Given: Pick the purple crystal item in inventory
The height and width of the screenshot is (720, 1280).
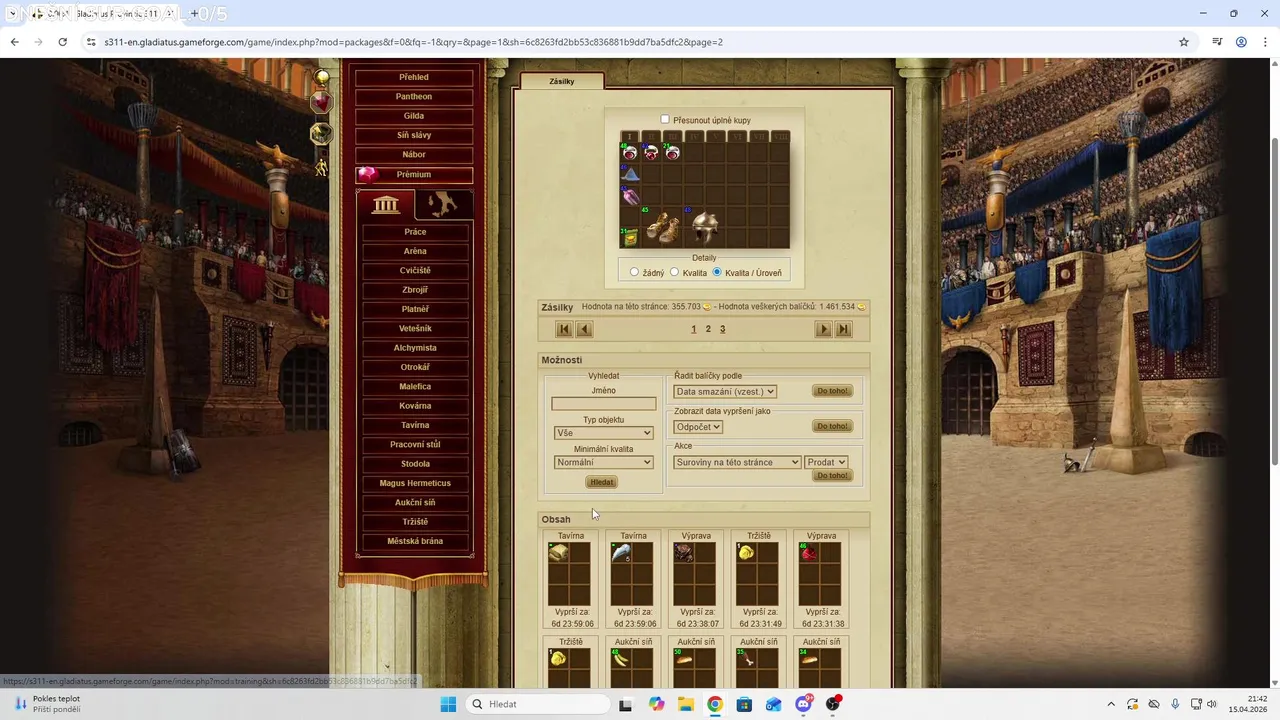Looking at the screenshot, I should click(630, 196).
